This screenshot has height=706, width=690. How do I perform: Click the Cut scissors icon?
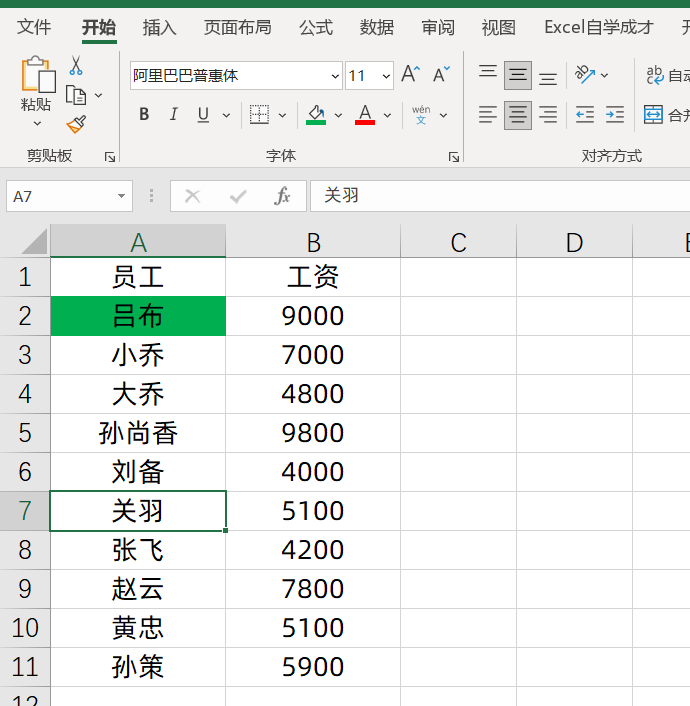[76, 66]
